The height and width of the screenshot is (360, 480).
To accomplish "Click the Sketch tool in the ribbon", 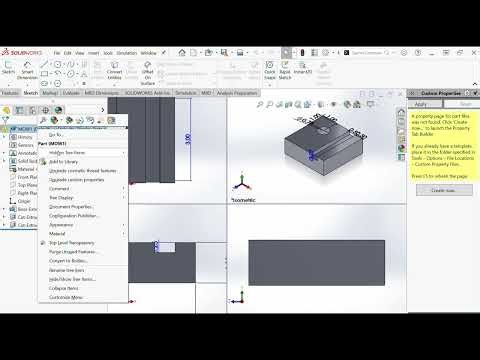I will pos(8,67).
